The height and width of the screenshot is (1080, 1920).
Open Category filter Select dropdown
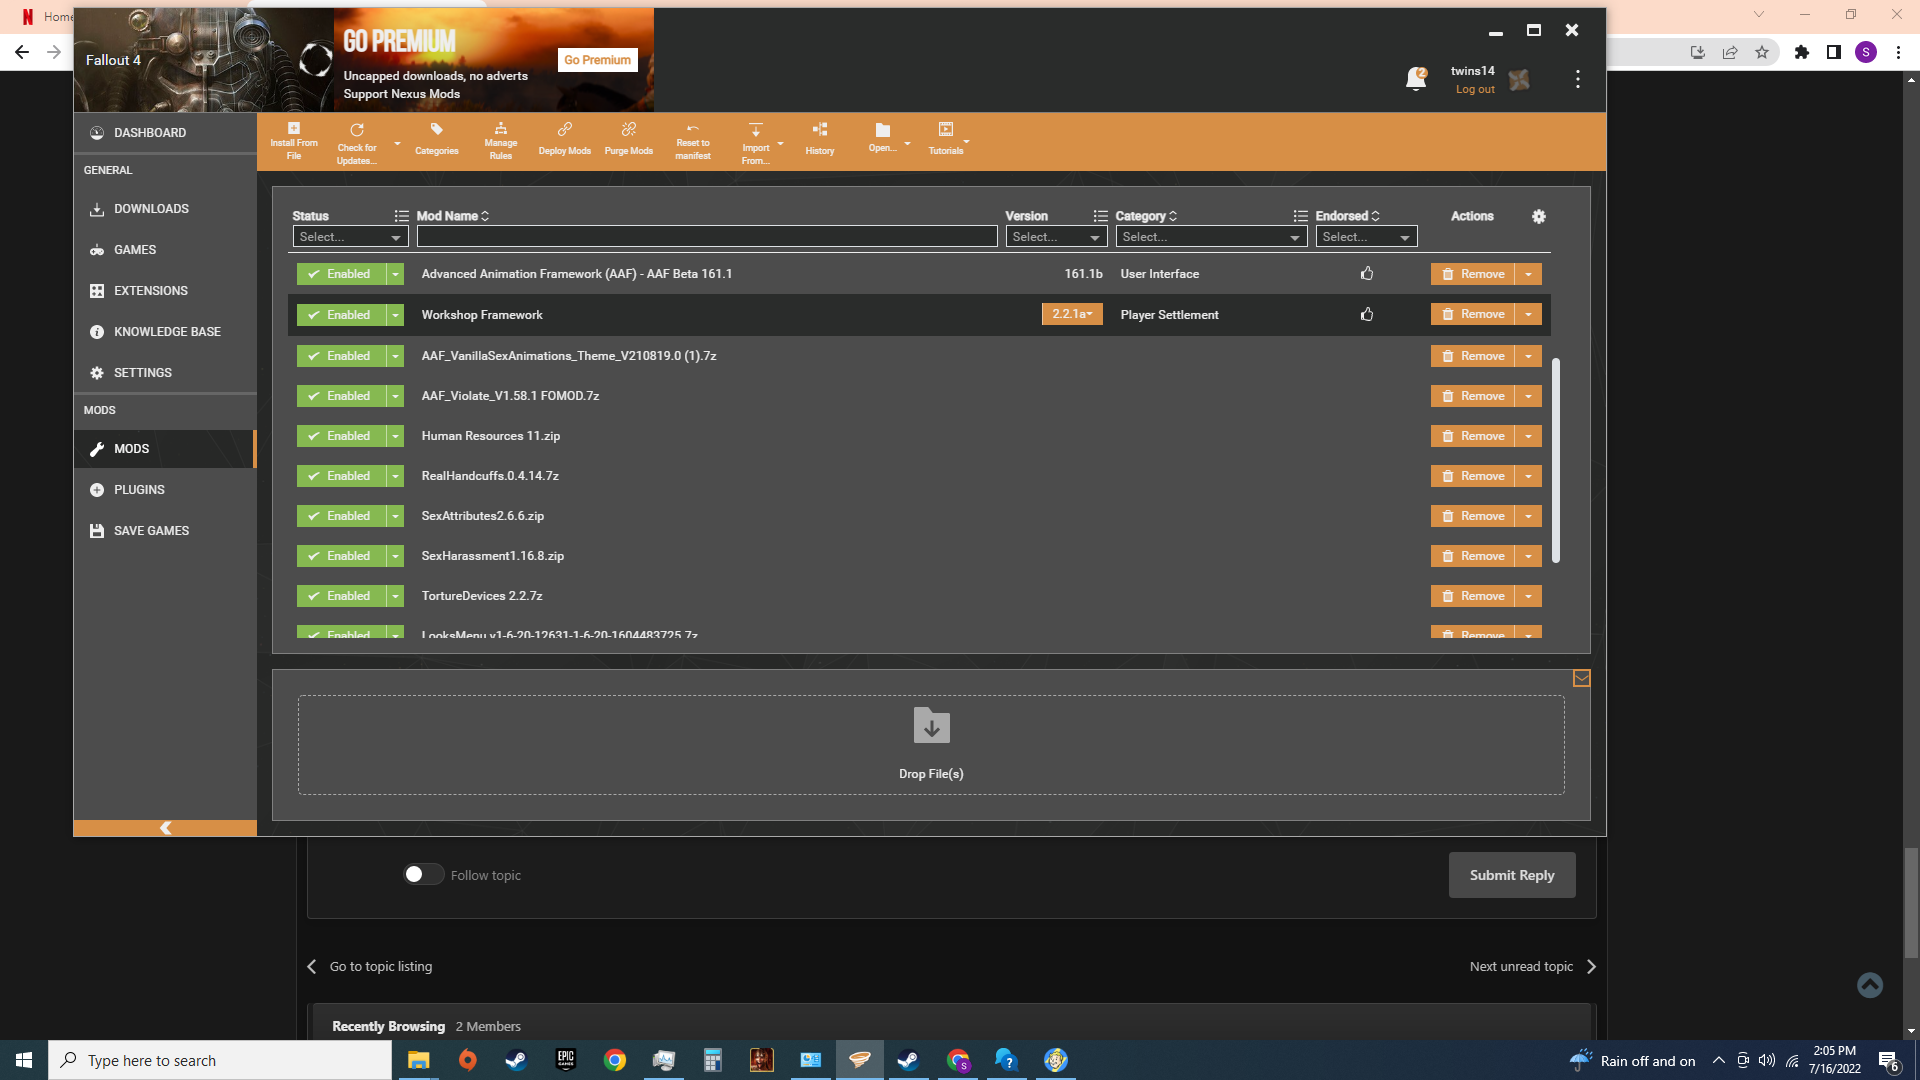(1211, 237)
